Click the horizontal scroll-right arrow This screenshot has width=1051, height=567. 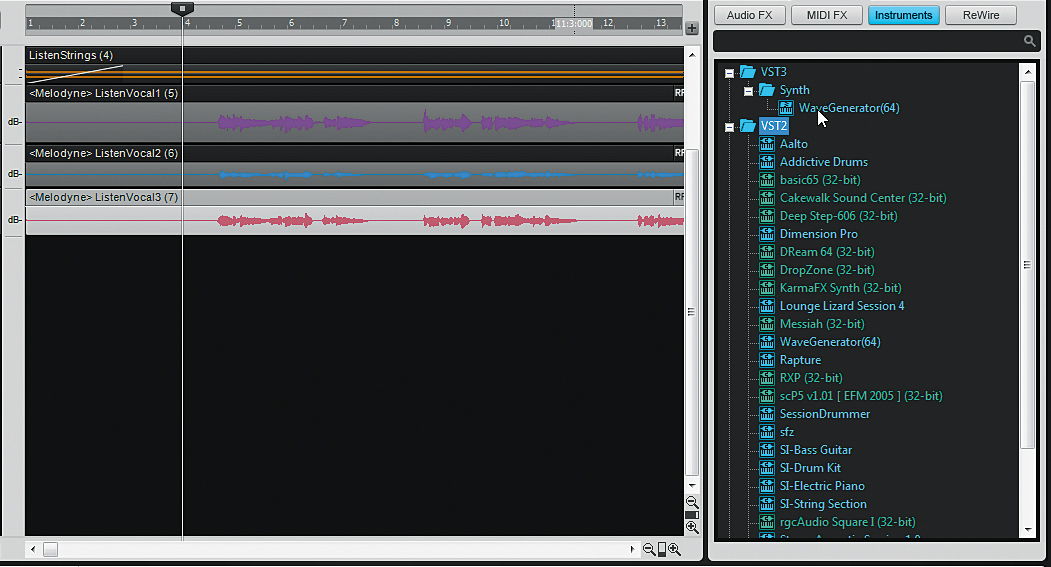631,549
